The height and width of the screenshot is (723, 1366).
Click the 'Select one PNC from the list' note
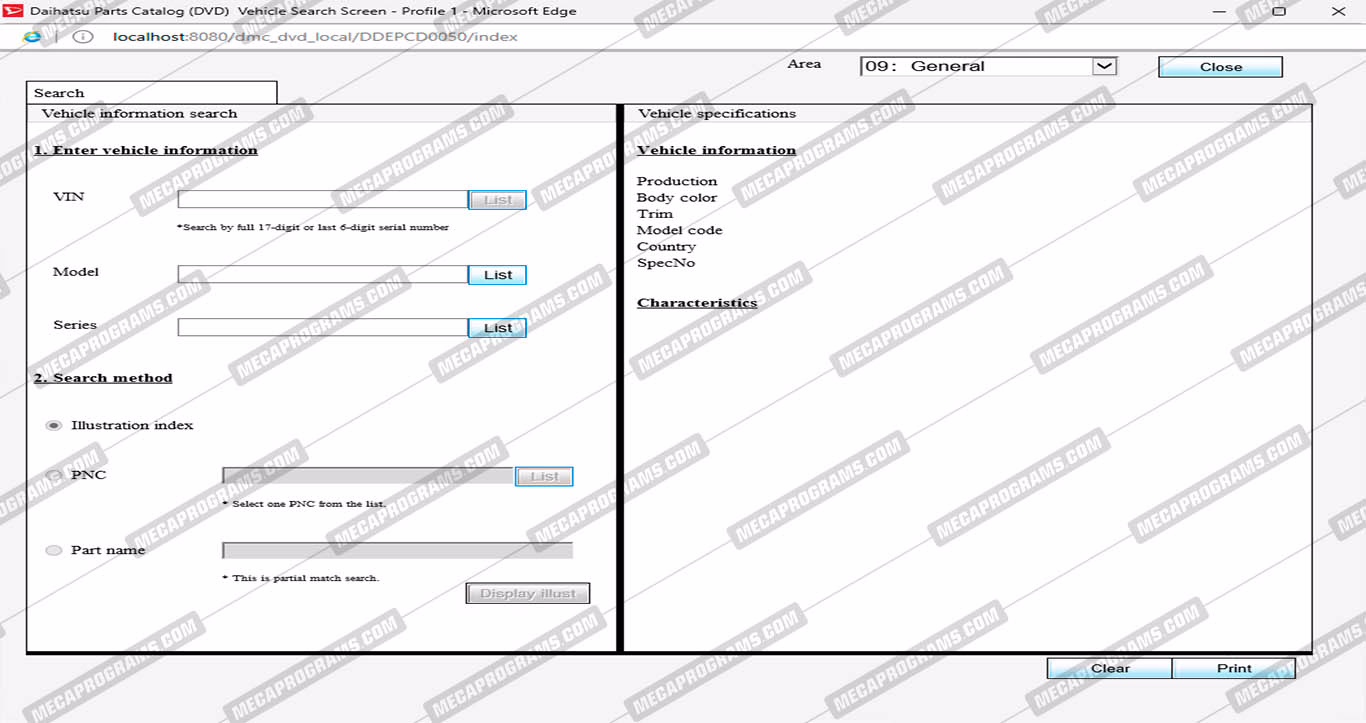pos(304,504)
